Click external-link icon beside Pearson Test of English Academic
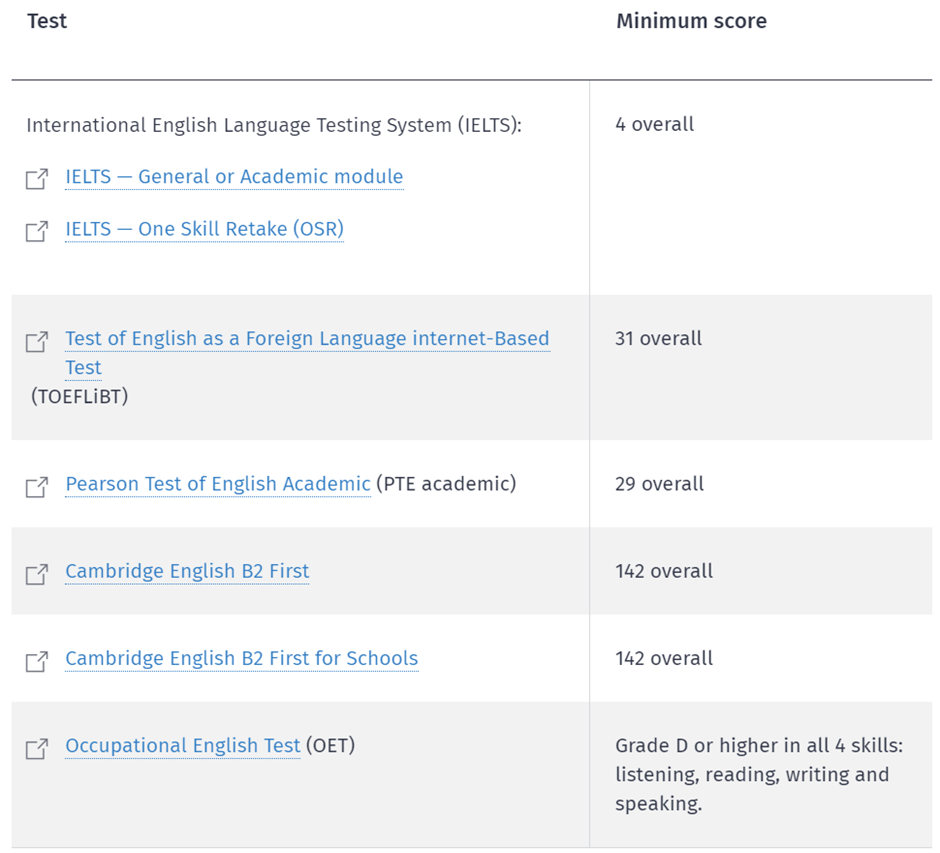The width and height of the screenshot is (940, 853). pos(37,487)
